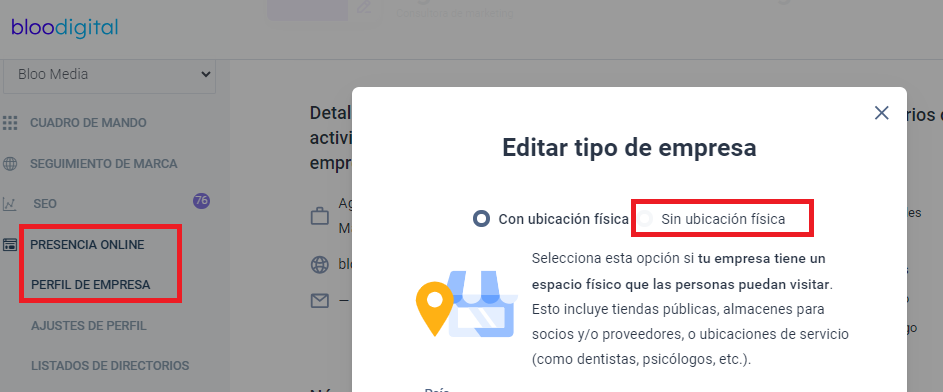943x392 pixels.
Task: Open Ajustes de Perfil submenu item
Action: point(89,326)
